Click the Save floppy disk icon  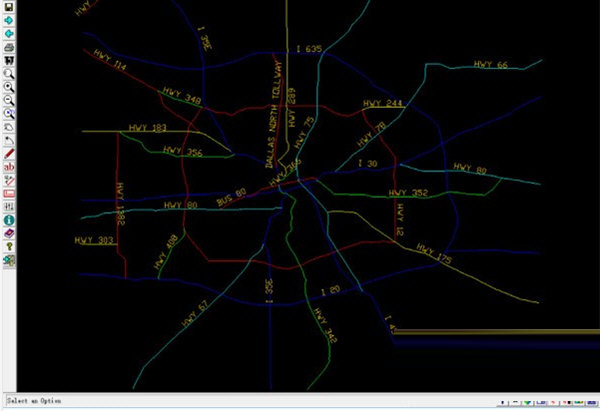pos(9,6)
